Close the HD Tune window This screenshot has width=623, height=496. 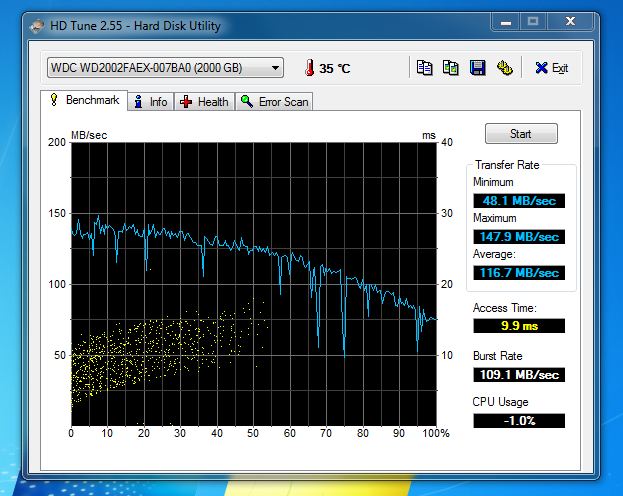571,22
